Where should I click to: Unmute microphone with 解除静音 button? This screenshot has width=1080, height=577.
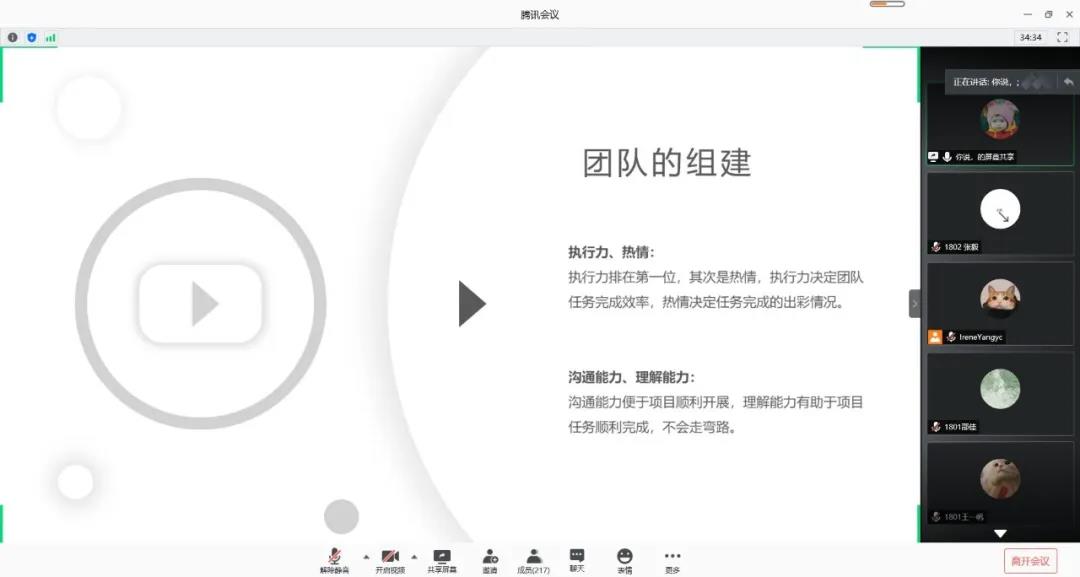(x=335, y=560)
